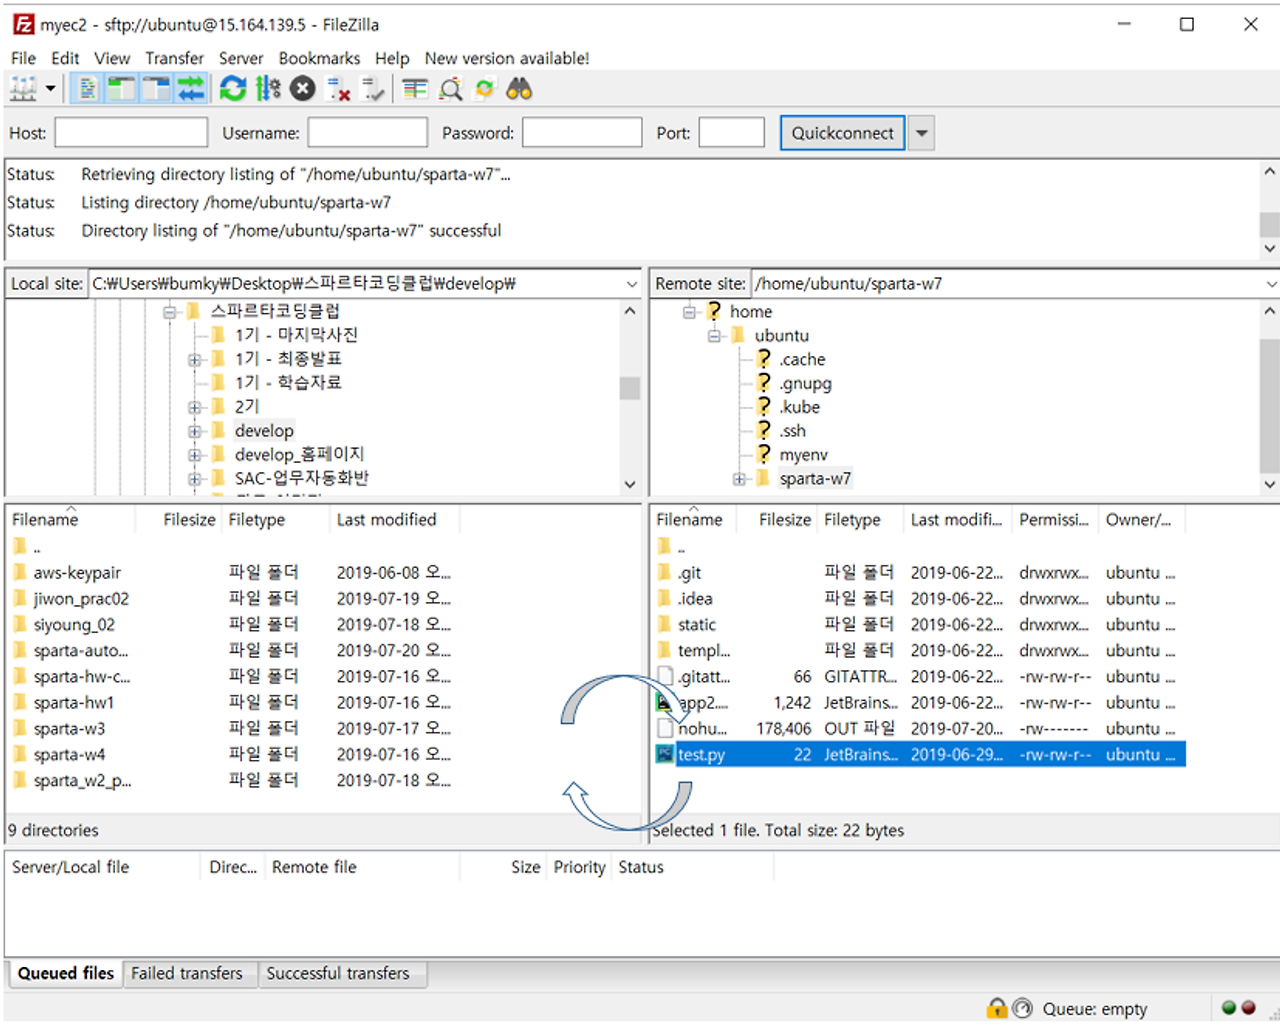The width and height of the screenshot is (1280, 1025).
Task: Select the siyoung_02 local folder
Action: (x=74, y=625)
